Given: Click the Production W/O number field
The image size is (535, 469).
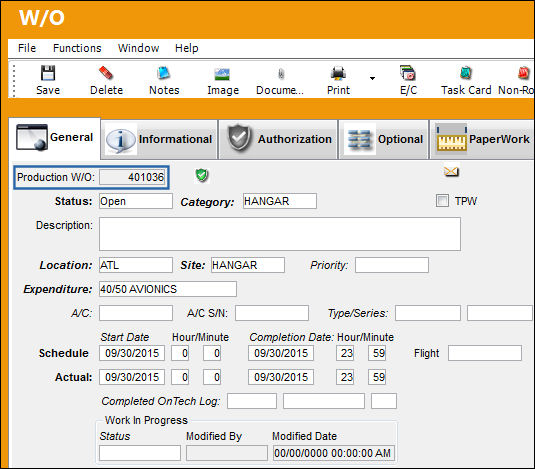Looking at the screenshot, I should (x=132, y=177).
